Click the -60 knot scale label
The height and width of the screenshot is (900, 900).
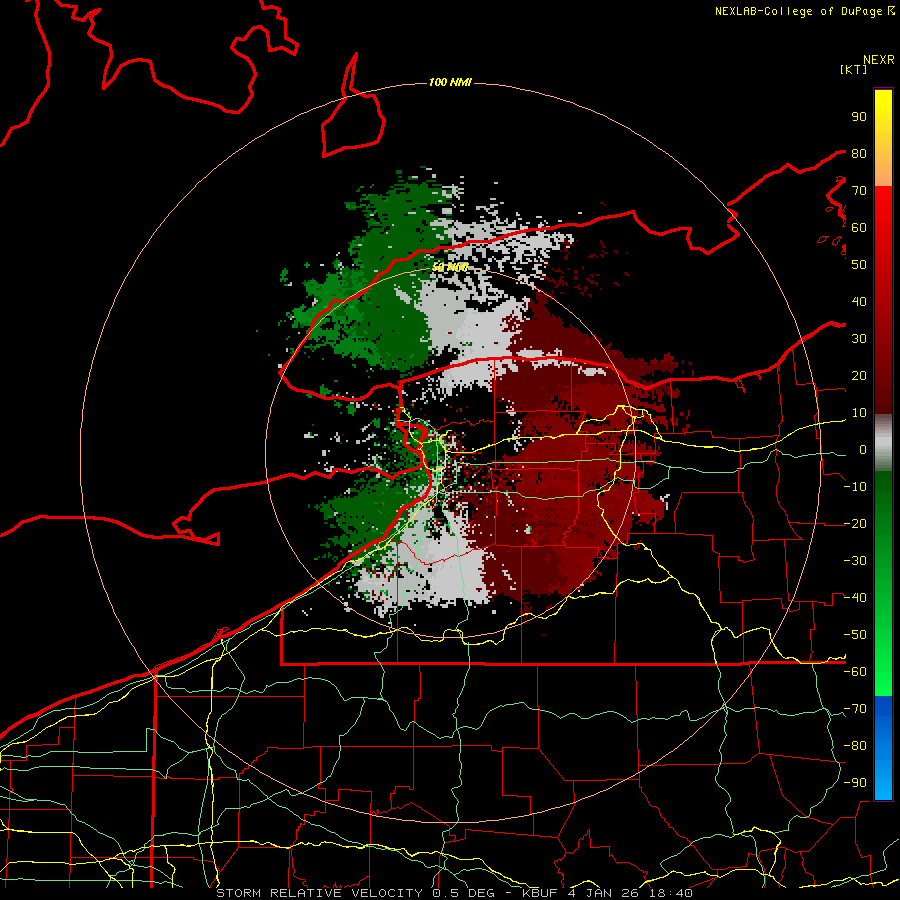855,672
